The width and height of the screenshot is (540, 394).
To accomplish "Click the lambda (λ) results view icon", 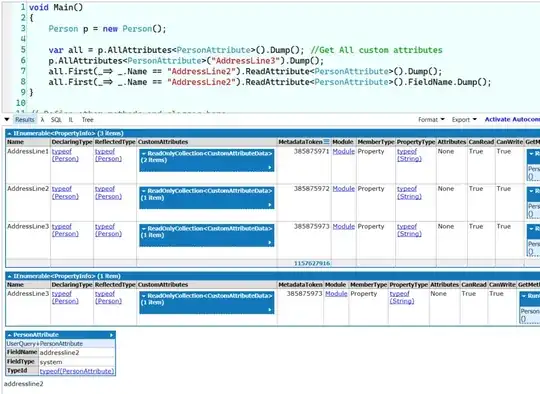I will coord(42,120).
